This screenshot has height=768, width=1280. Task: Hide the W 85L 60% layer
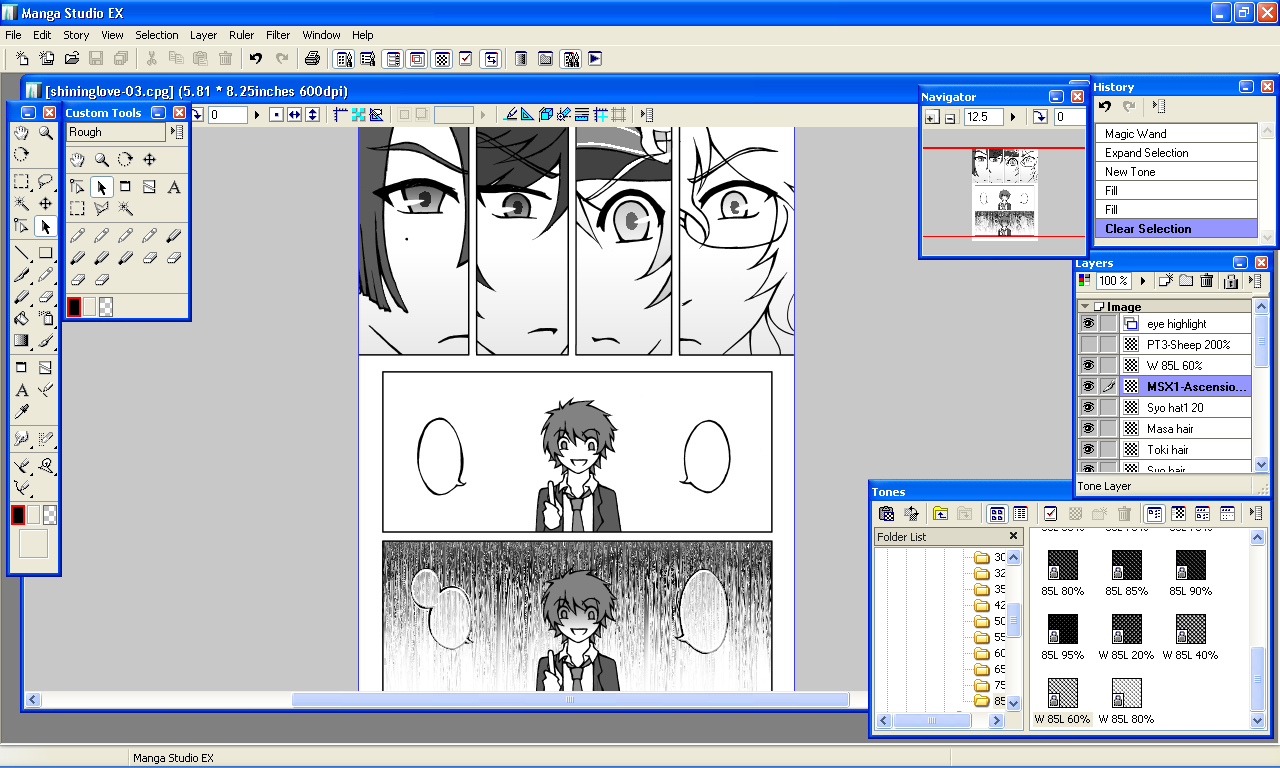[x=1088, y=366]
